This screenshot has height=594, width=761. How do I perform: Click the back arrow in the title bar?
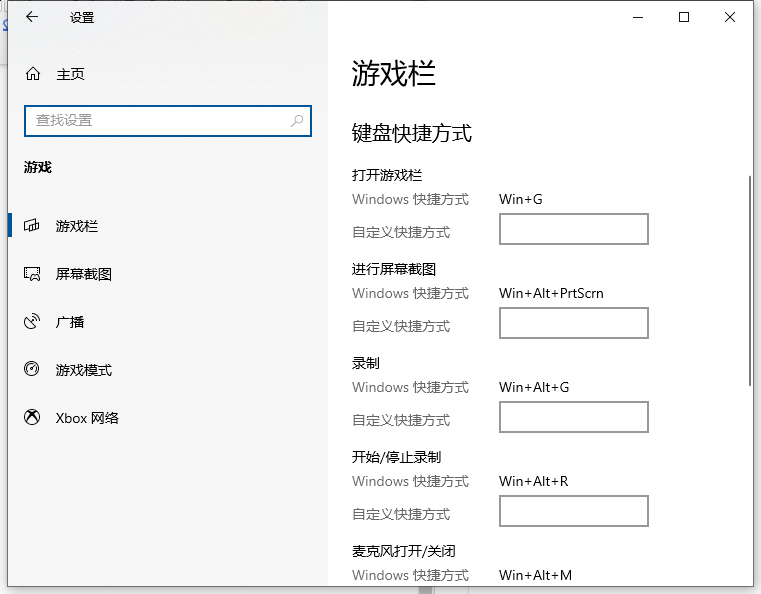(x=32, y=17)
